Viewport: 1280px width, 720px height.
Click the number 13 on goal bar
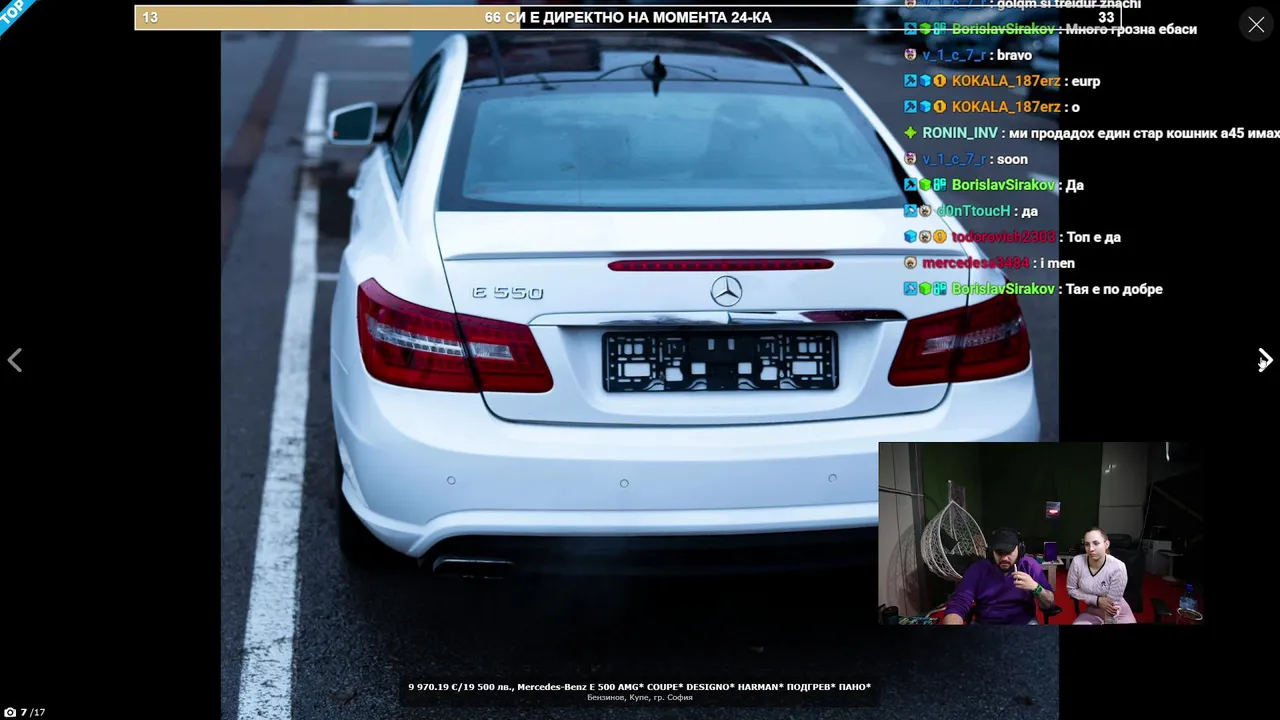pos(150,17)
